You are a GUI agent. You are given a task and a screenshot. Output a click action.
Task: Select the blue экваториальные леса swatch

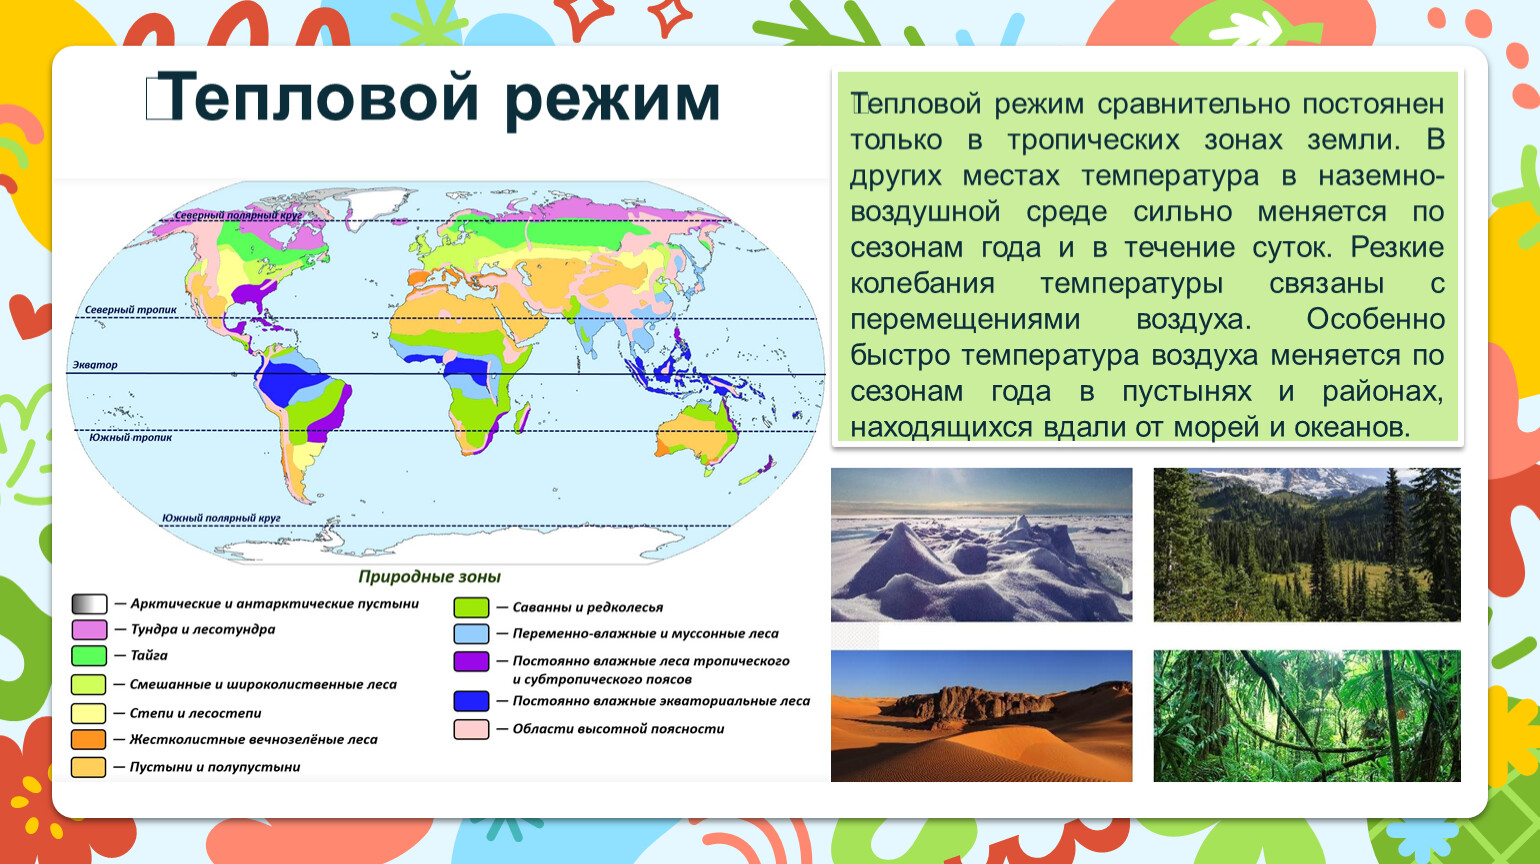(471, 701)
